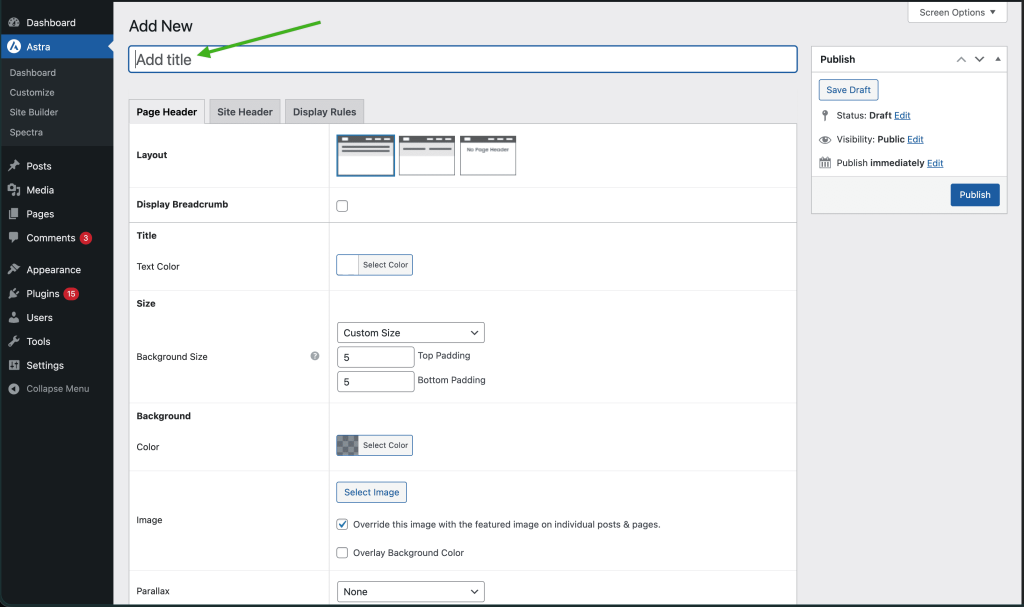View Comments using the speech bubble icon
1024x607 pixels.
14,238
